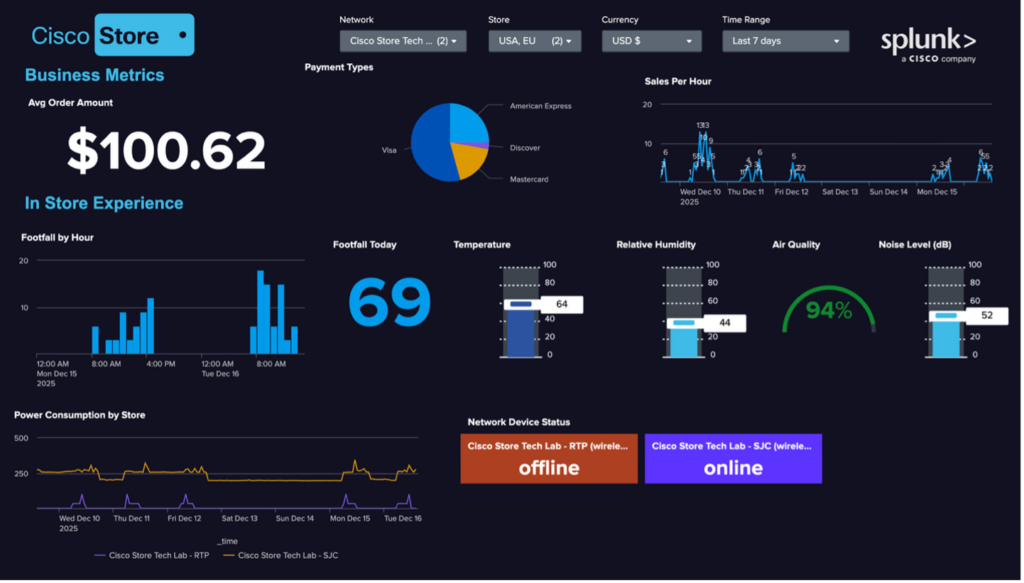Viewport: 1024px width, 583px height.
Task: Click the Temperature gauge marker at 64
Action: 561,304
